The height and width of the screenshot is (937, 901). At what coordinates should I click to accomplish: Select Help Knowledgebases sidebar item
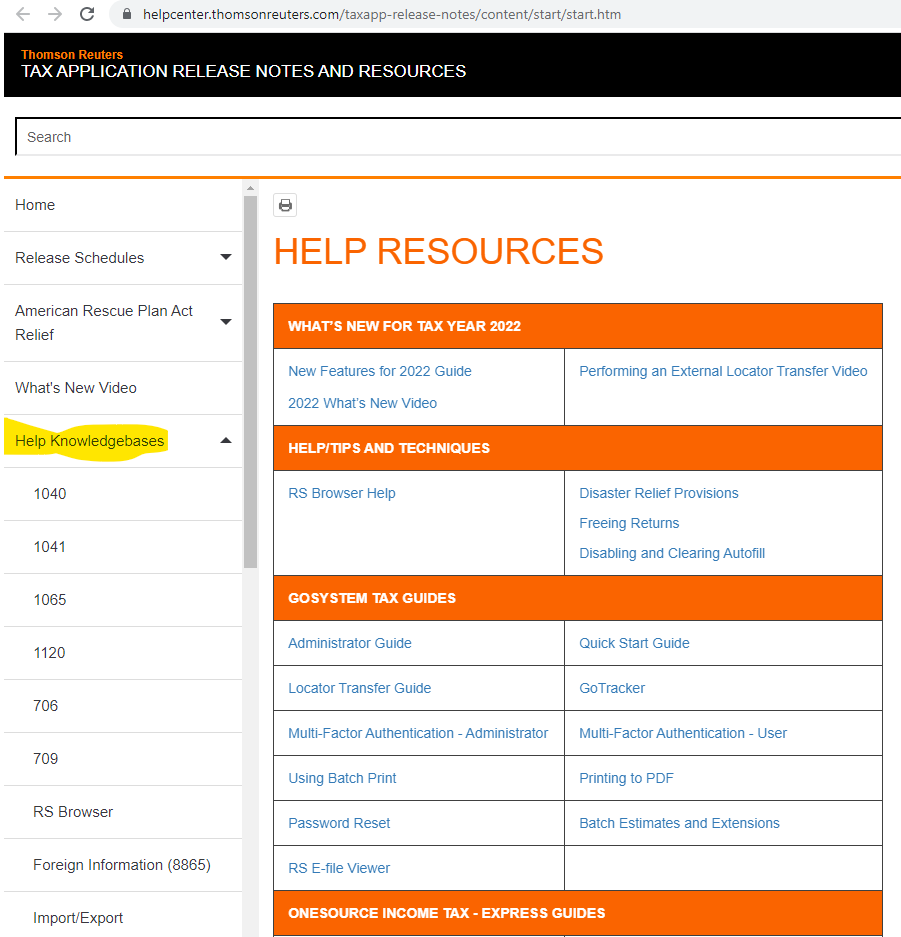[90, 441]
